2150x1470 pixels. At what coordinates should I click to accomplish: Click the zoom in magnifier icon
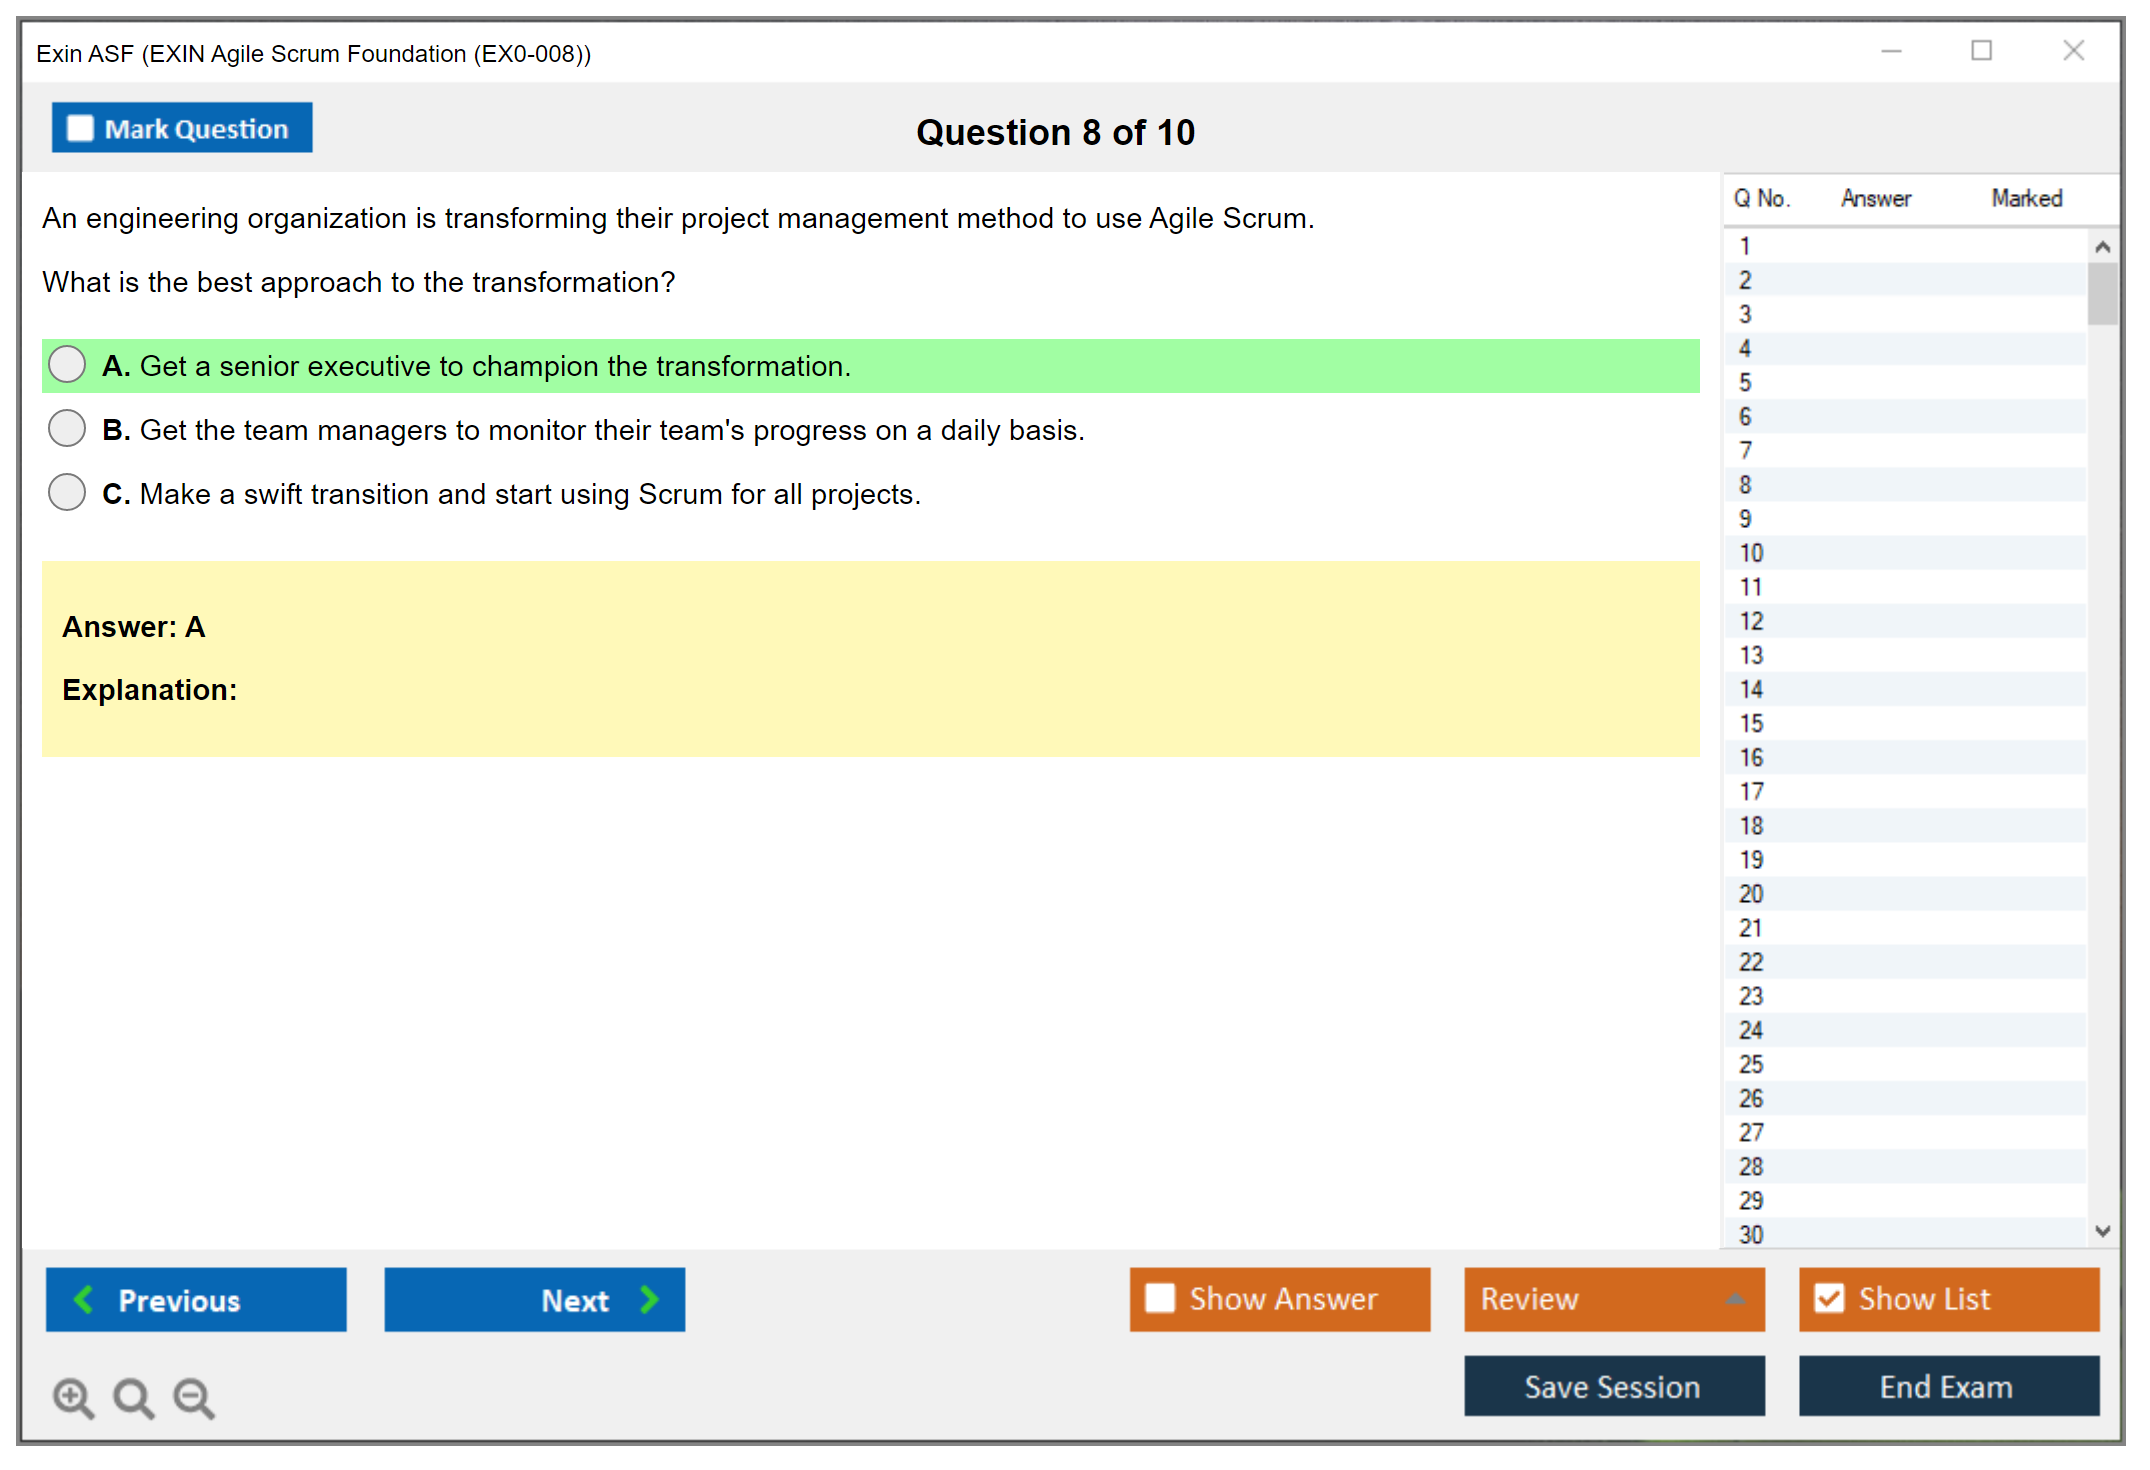[72, 1396]
